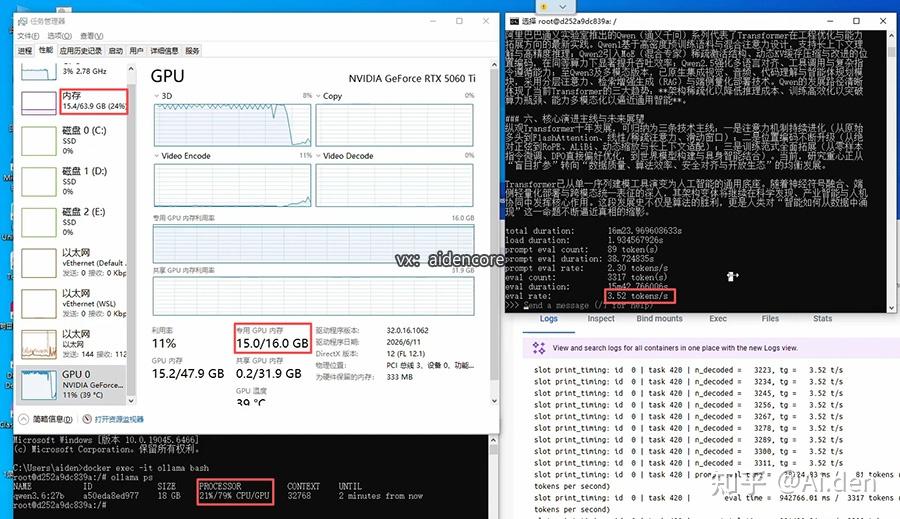Click scroll-down arrow of the performance sidebar list
900x519 pixels.
(131, 400)
